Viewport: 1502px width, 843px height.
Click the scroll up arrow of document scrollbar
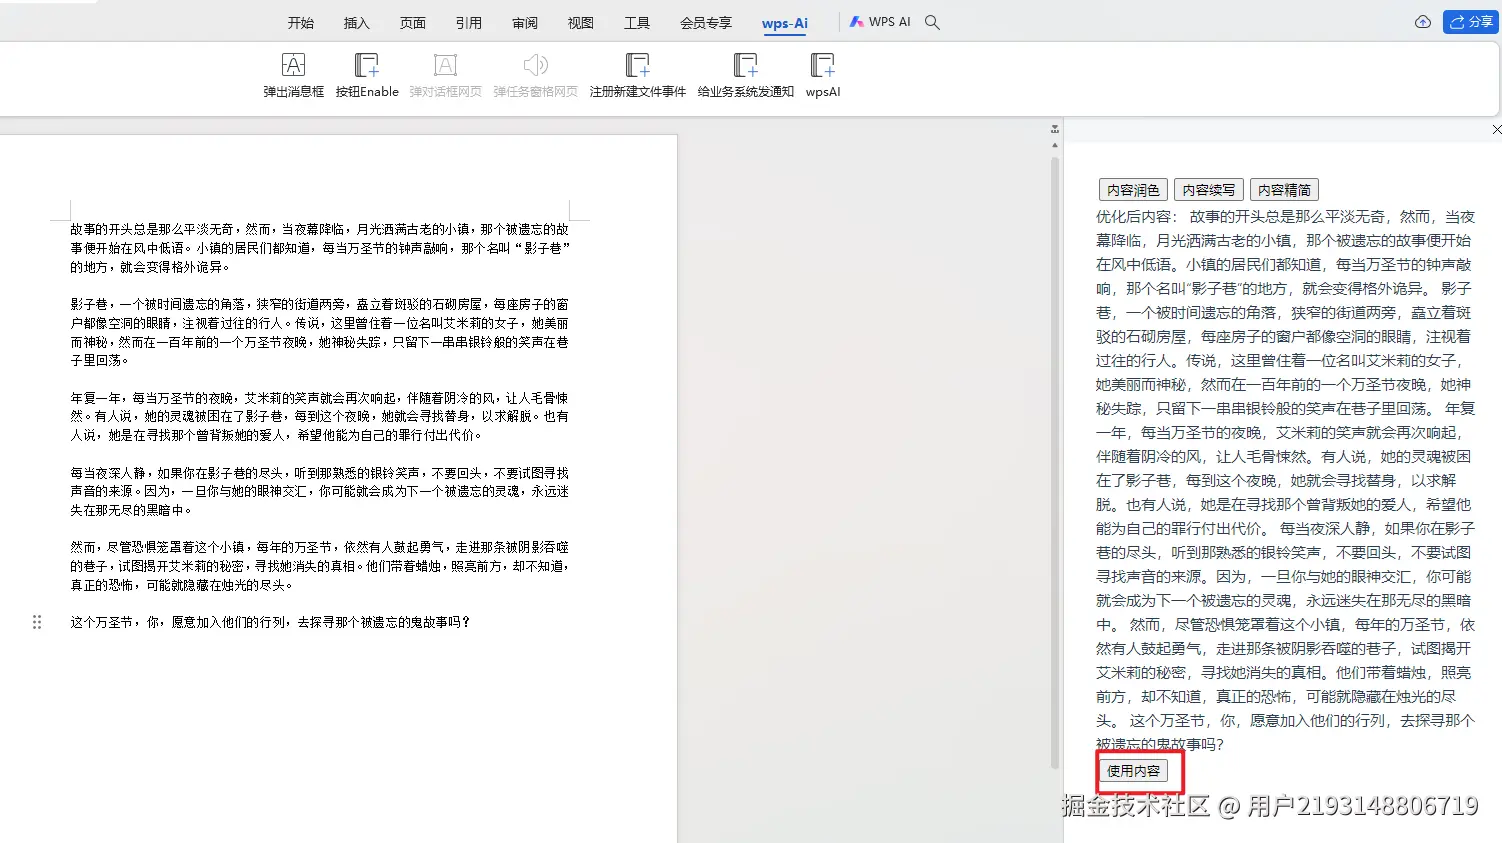point(1054,146)
